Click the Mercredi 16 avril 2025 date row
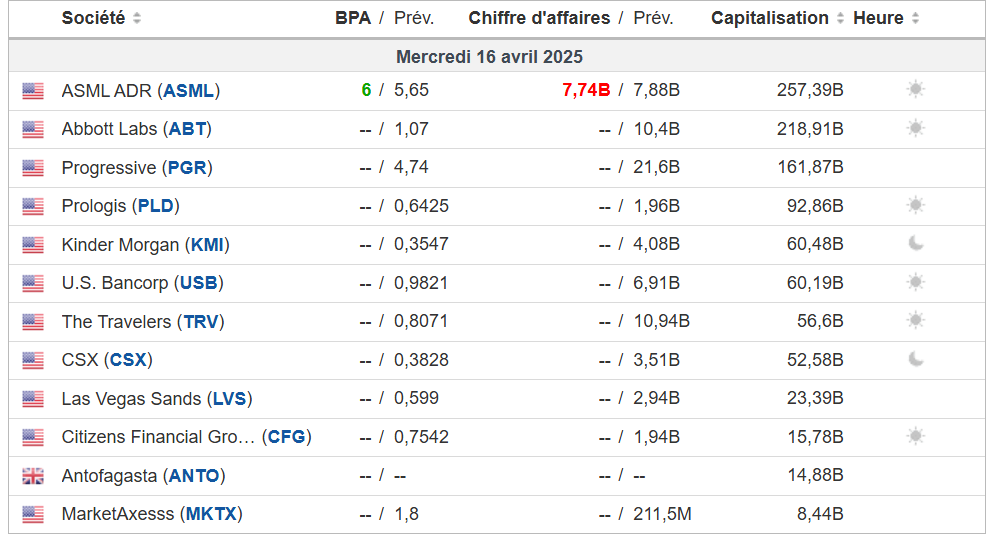The image size is (1005, 552). (x=489, y=57)
